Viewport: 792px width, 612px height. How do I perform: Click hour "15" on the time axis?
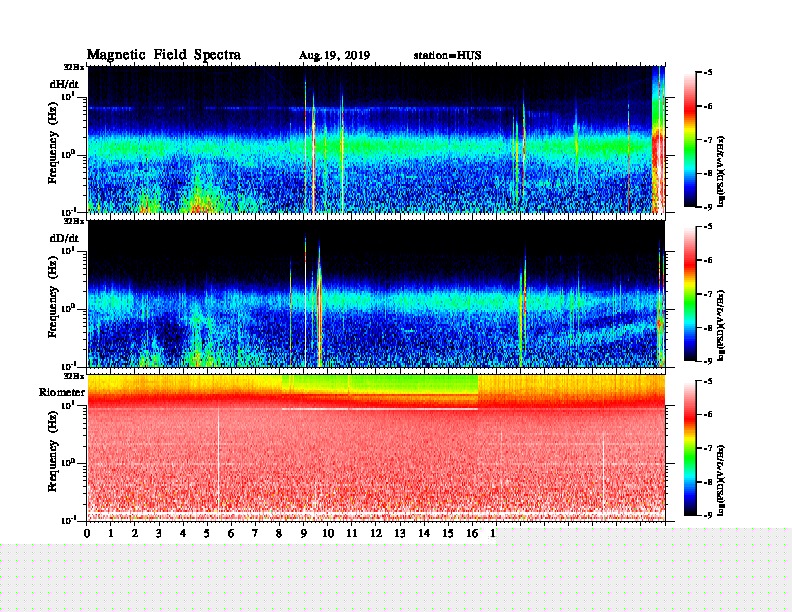click(448, 533)
